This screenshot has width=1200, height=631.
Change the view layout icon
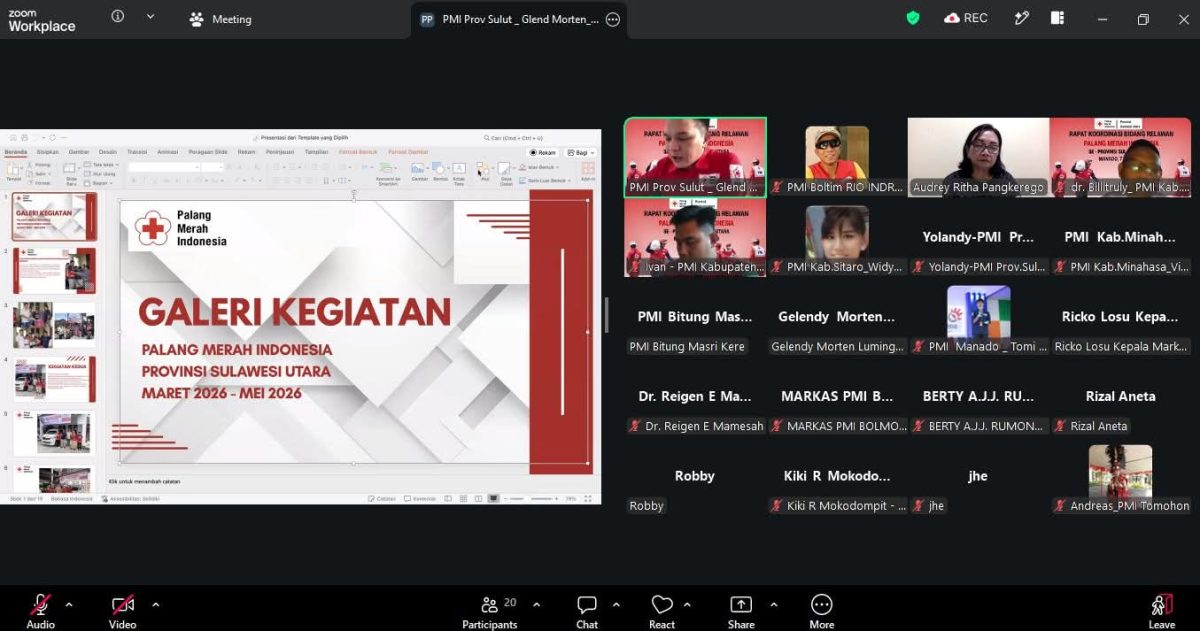pyautogui.click(x=1058, y=18)
